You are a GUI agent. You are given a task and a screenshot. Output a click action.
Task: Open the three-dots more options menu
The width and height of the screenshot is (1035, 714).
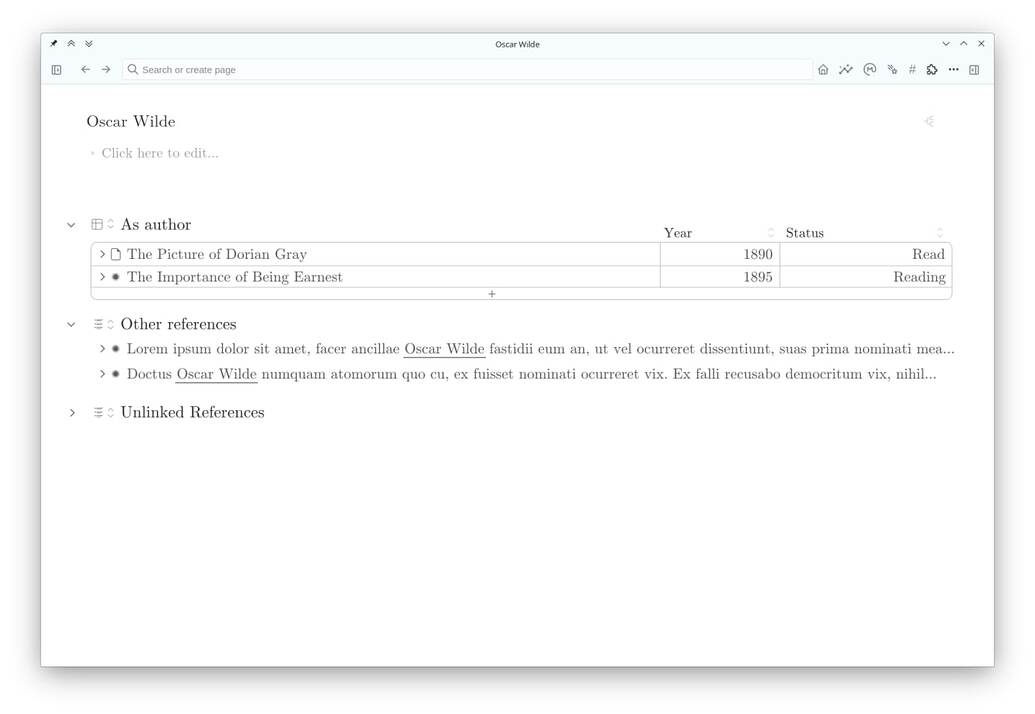coord(953,69)
